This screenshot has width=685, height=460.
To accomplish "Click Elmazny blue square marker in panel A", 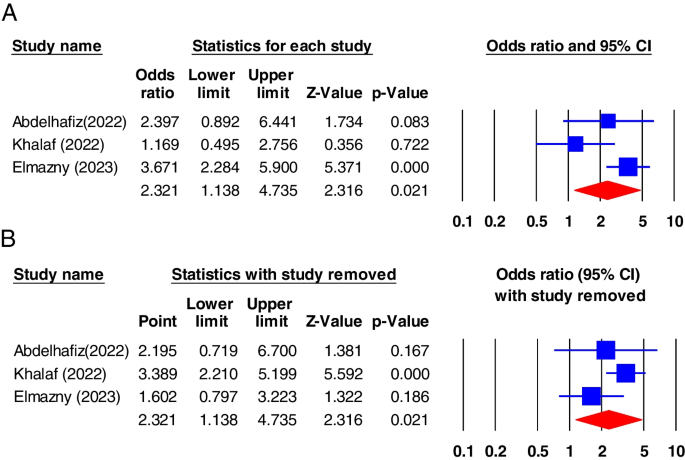I will click(628, 167).
